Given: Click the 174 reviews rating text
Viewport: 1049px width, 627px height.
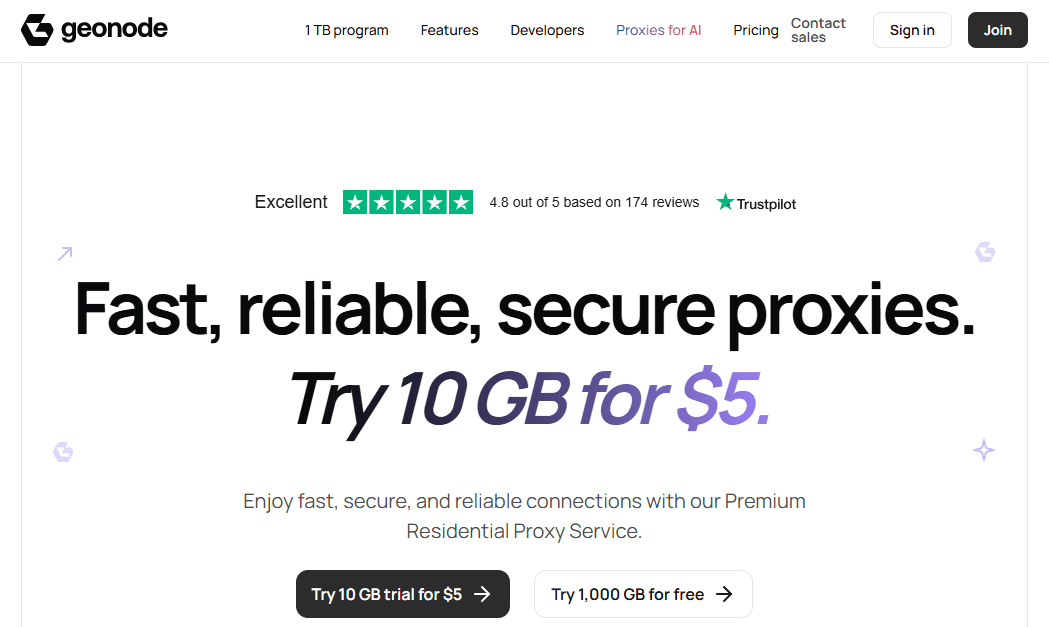Looking at the screenshot, I should (x=594, y=202).
